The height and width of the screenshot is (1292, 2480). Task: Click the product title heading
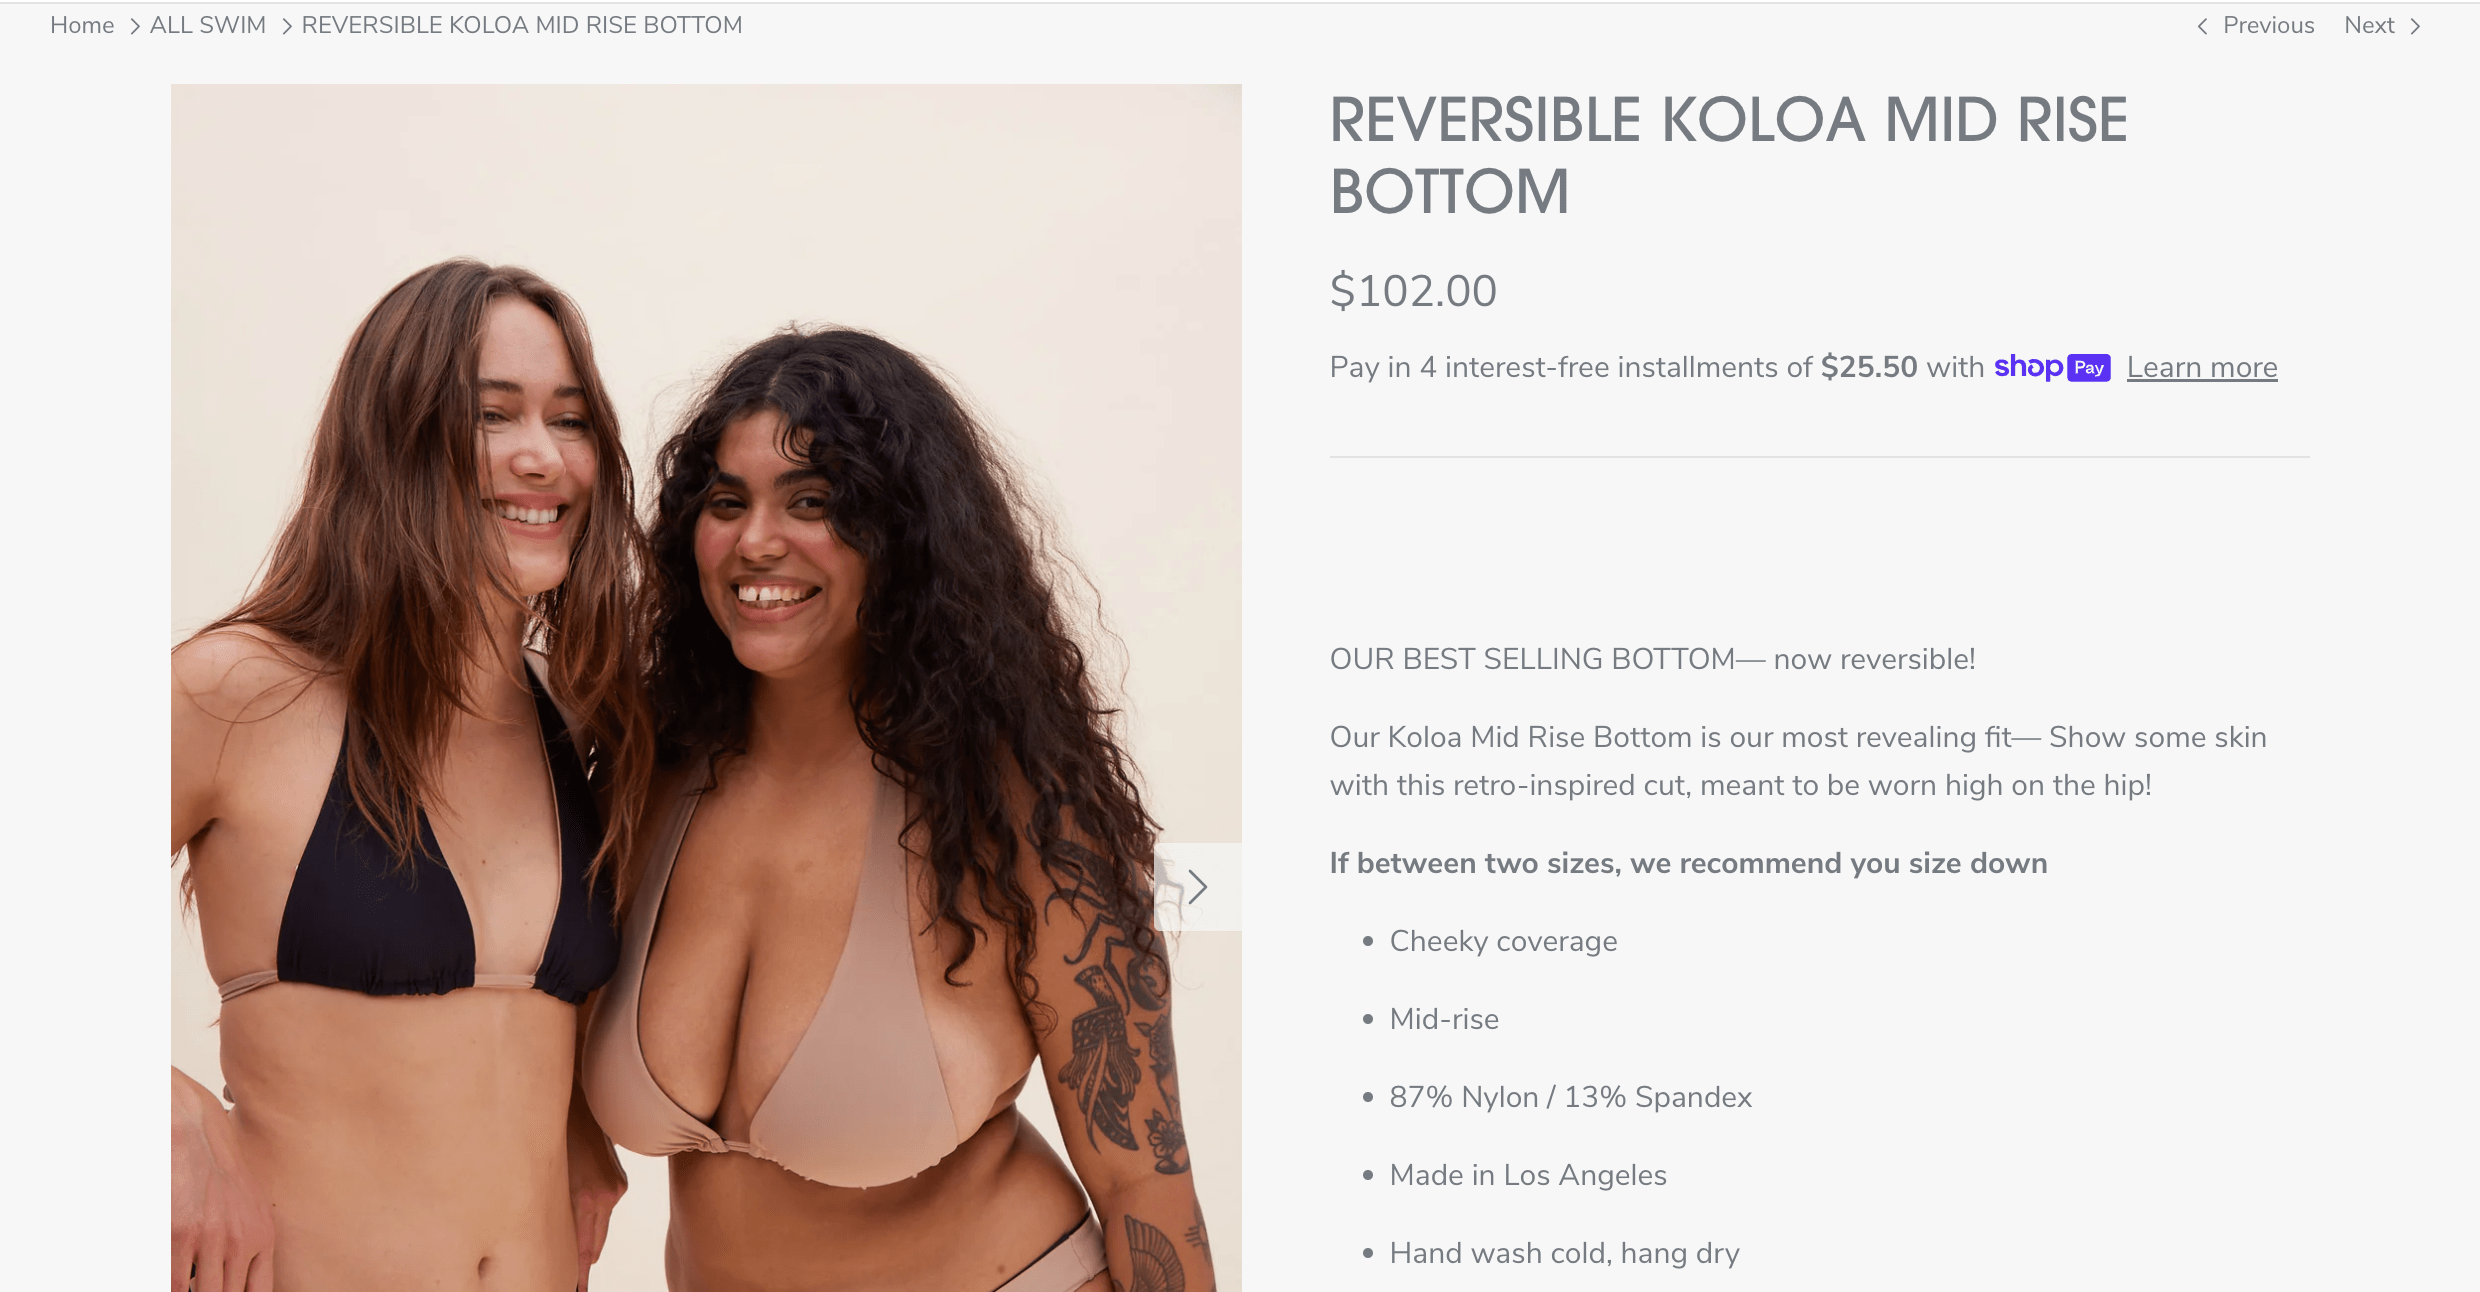1729,155
